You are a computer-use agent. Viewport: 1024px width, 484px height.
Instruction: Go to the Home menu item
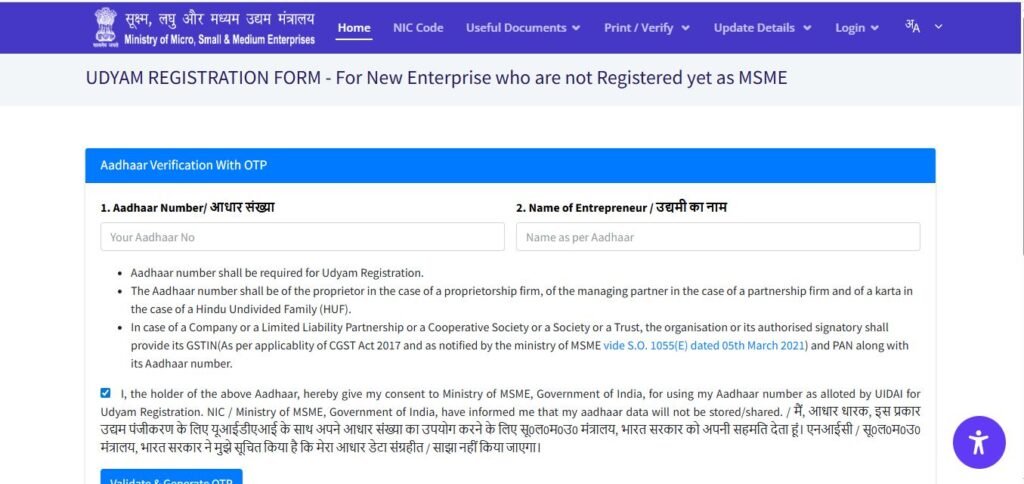pyautogui.click(x=354, y=28)
